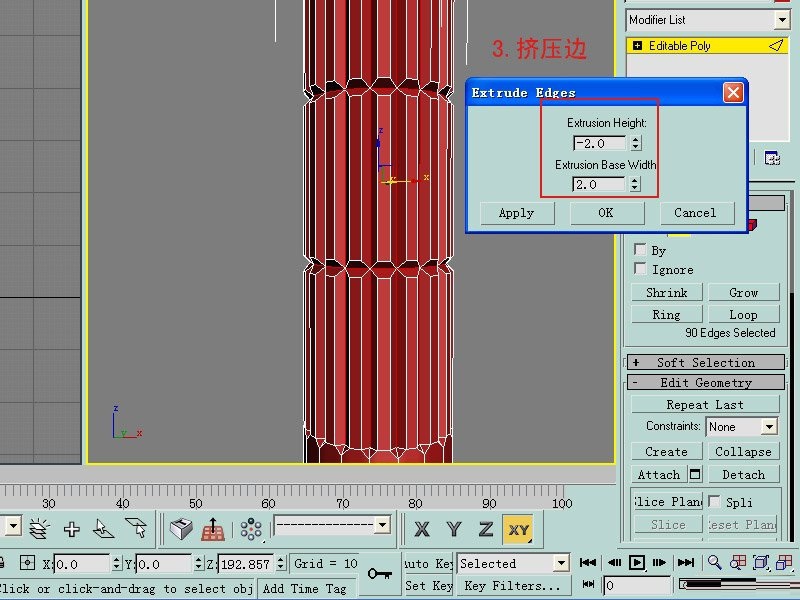Screen dimensions: 800x600
Task: Select Zoom All viewports tool
Action: (738, 563)
